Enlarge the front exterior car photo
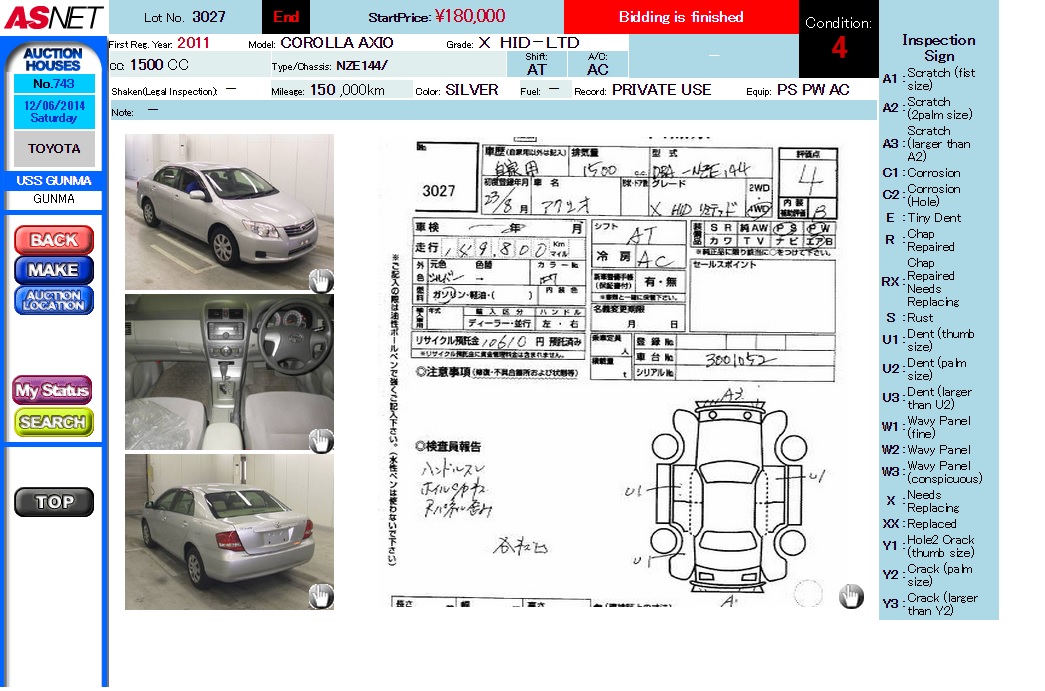The image size is (1045, 691). (x=229, y=212)
